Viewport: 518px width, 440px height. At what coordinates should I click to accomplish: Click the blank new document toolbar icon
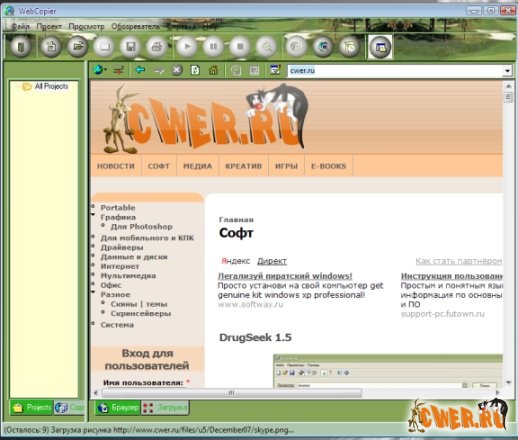(x=104, y=46)
